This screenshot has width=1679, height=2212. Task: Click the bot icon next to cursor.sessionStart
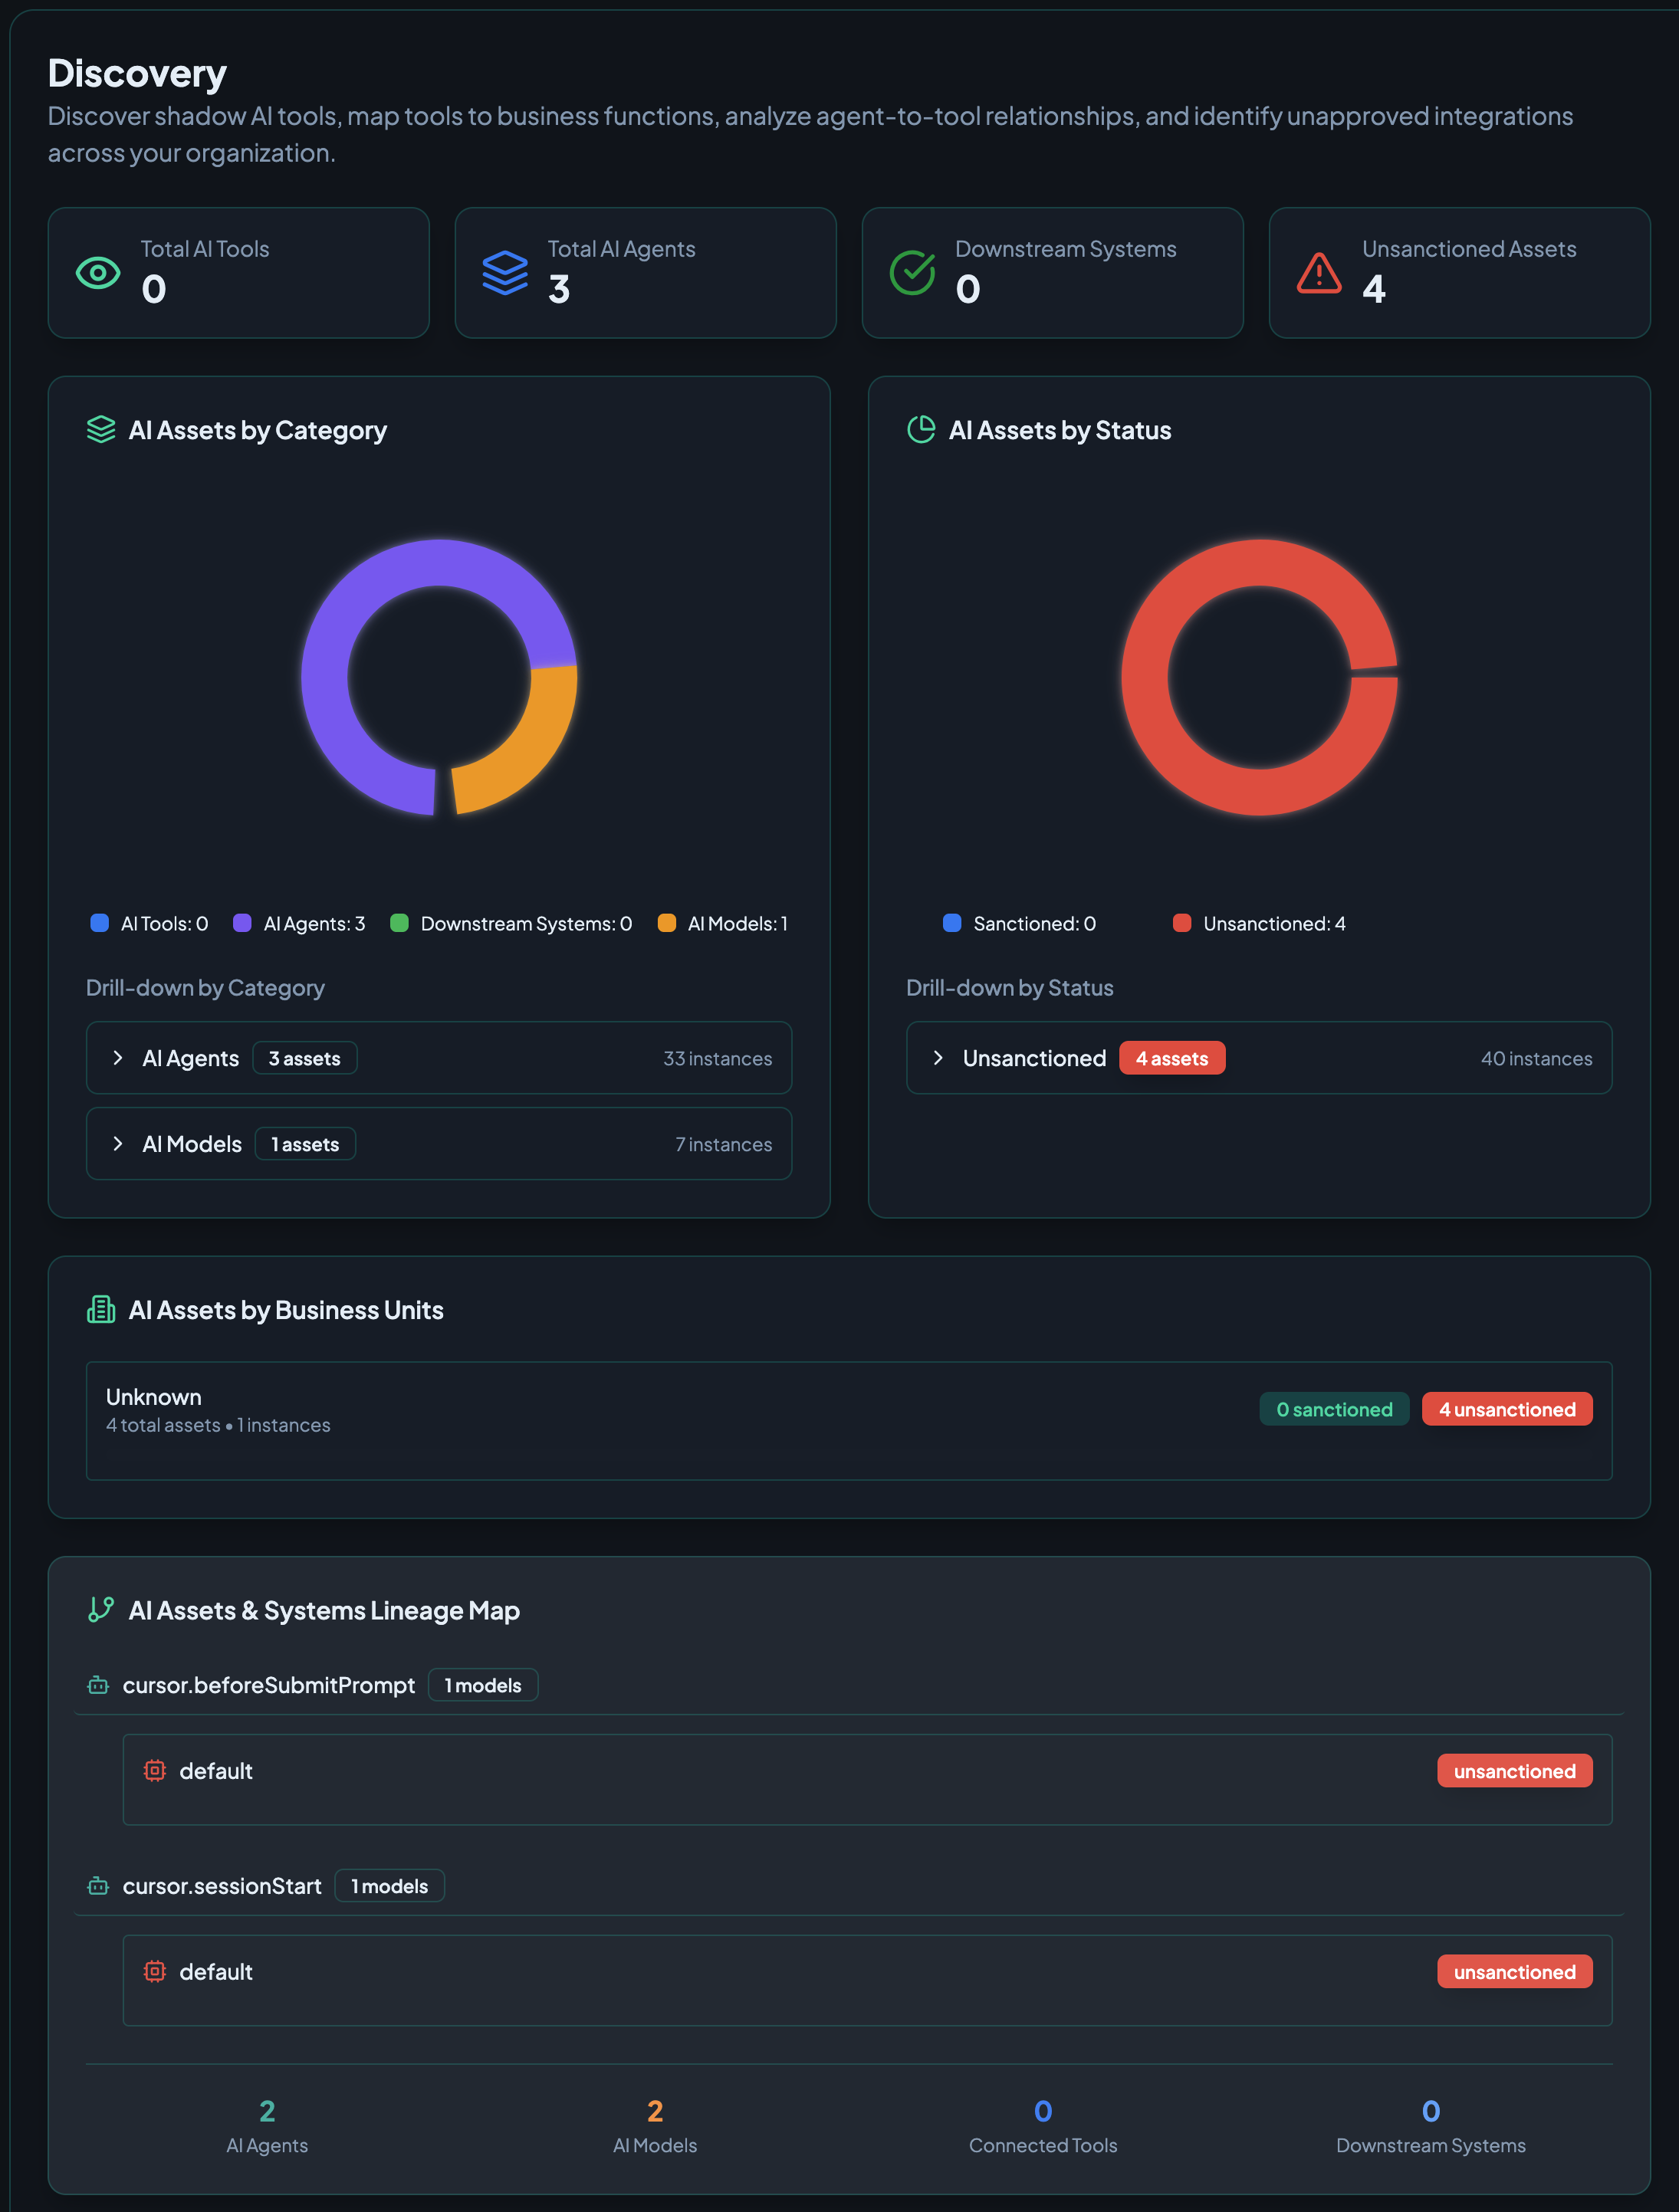click(98, 1886)
